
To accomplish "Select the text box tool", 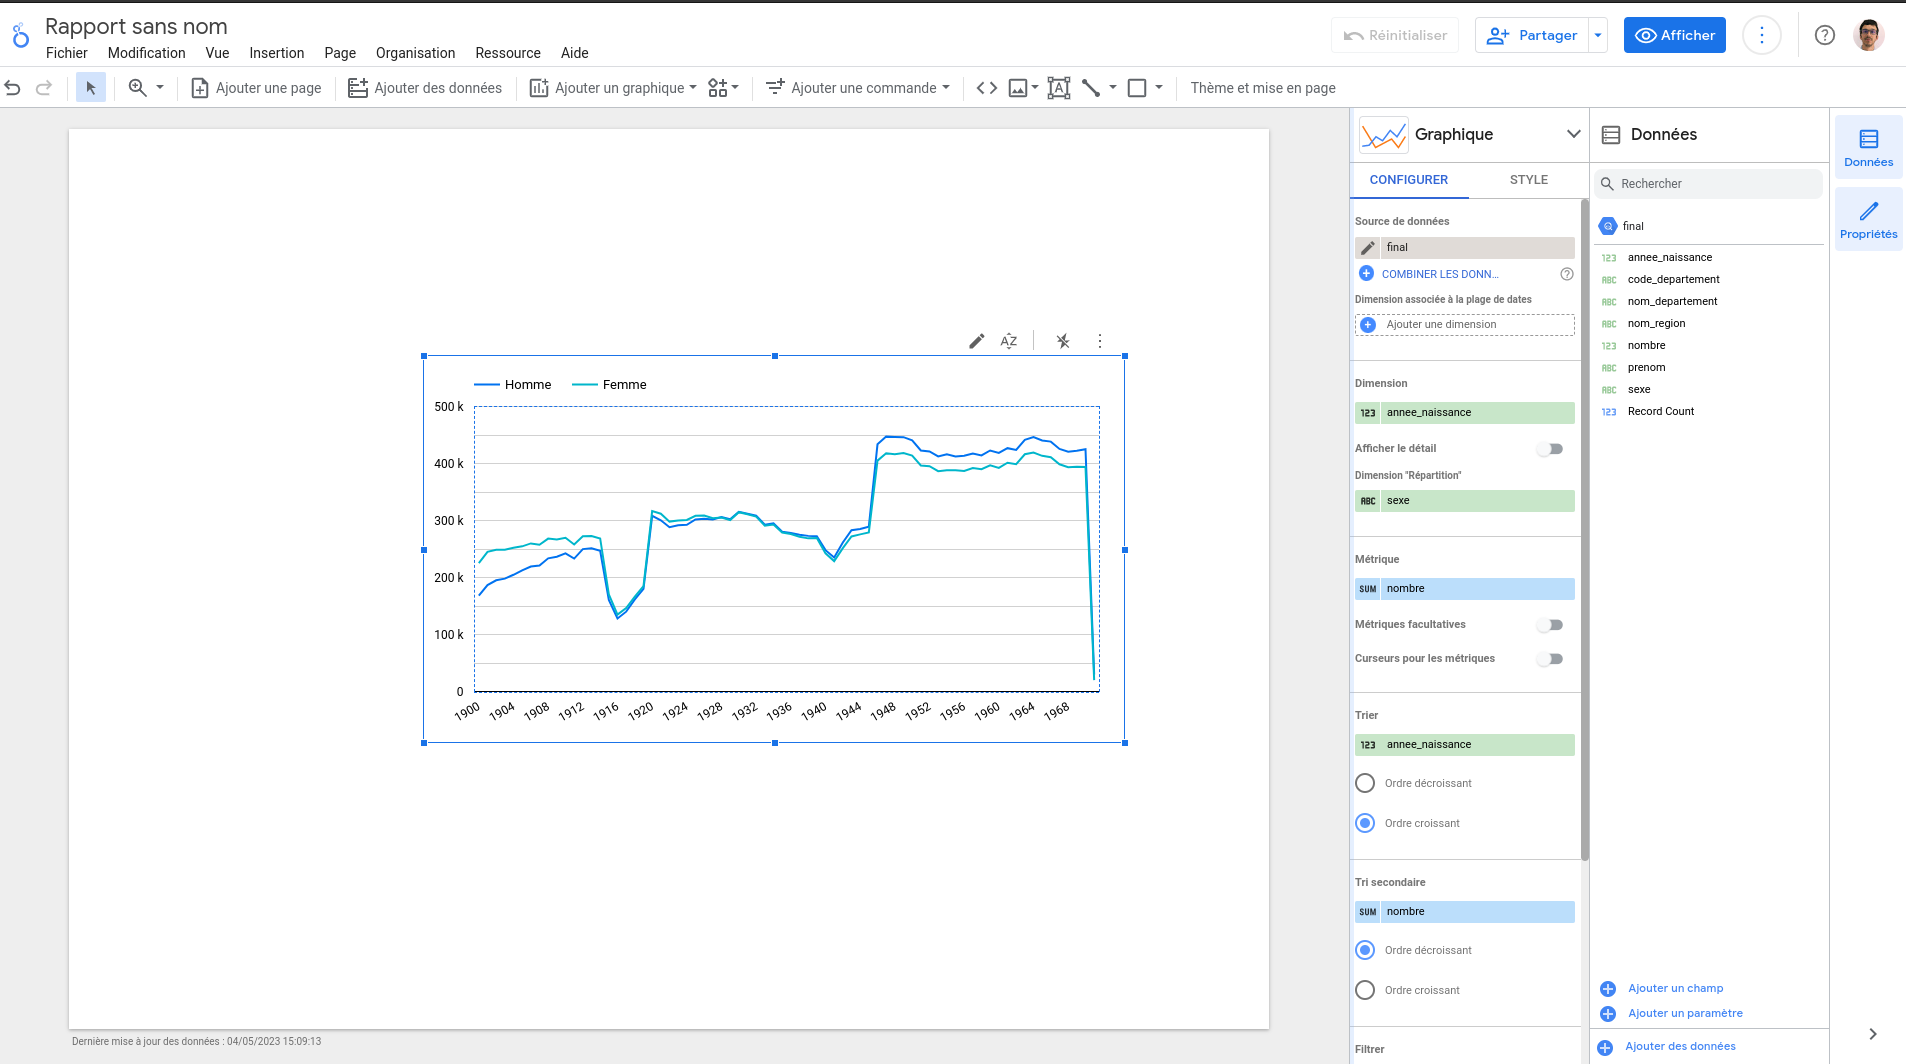I will point(1059,88).
